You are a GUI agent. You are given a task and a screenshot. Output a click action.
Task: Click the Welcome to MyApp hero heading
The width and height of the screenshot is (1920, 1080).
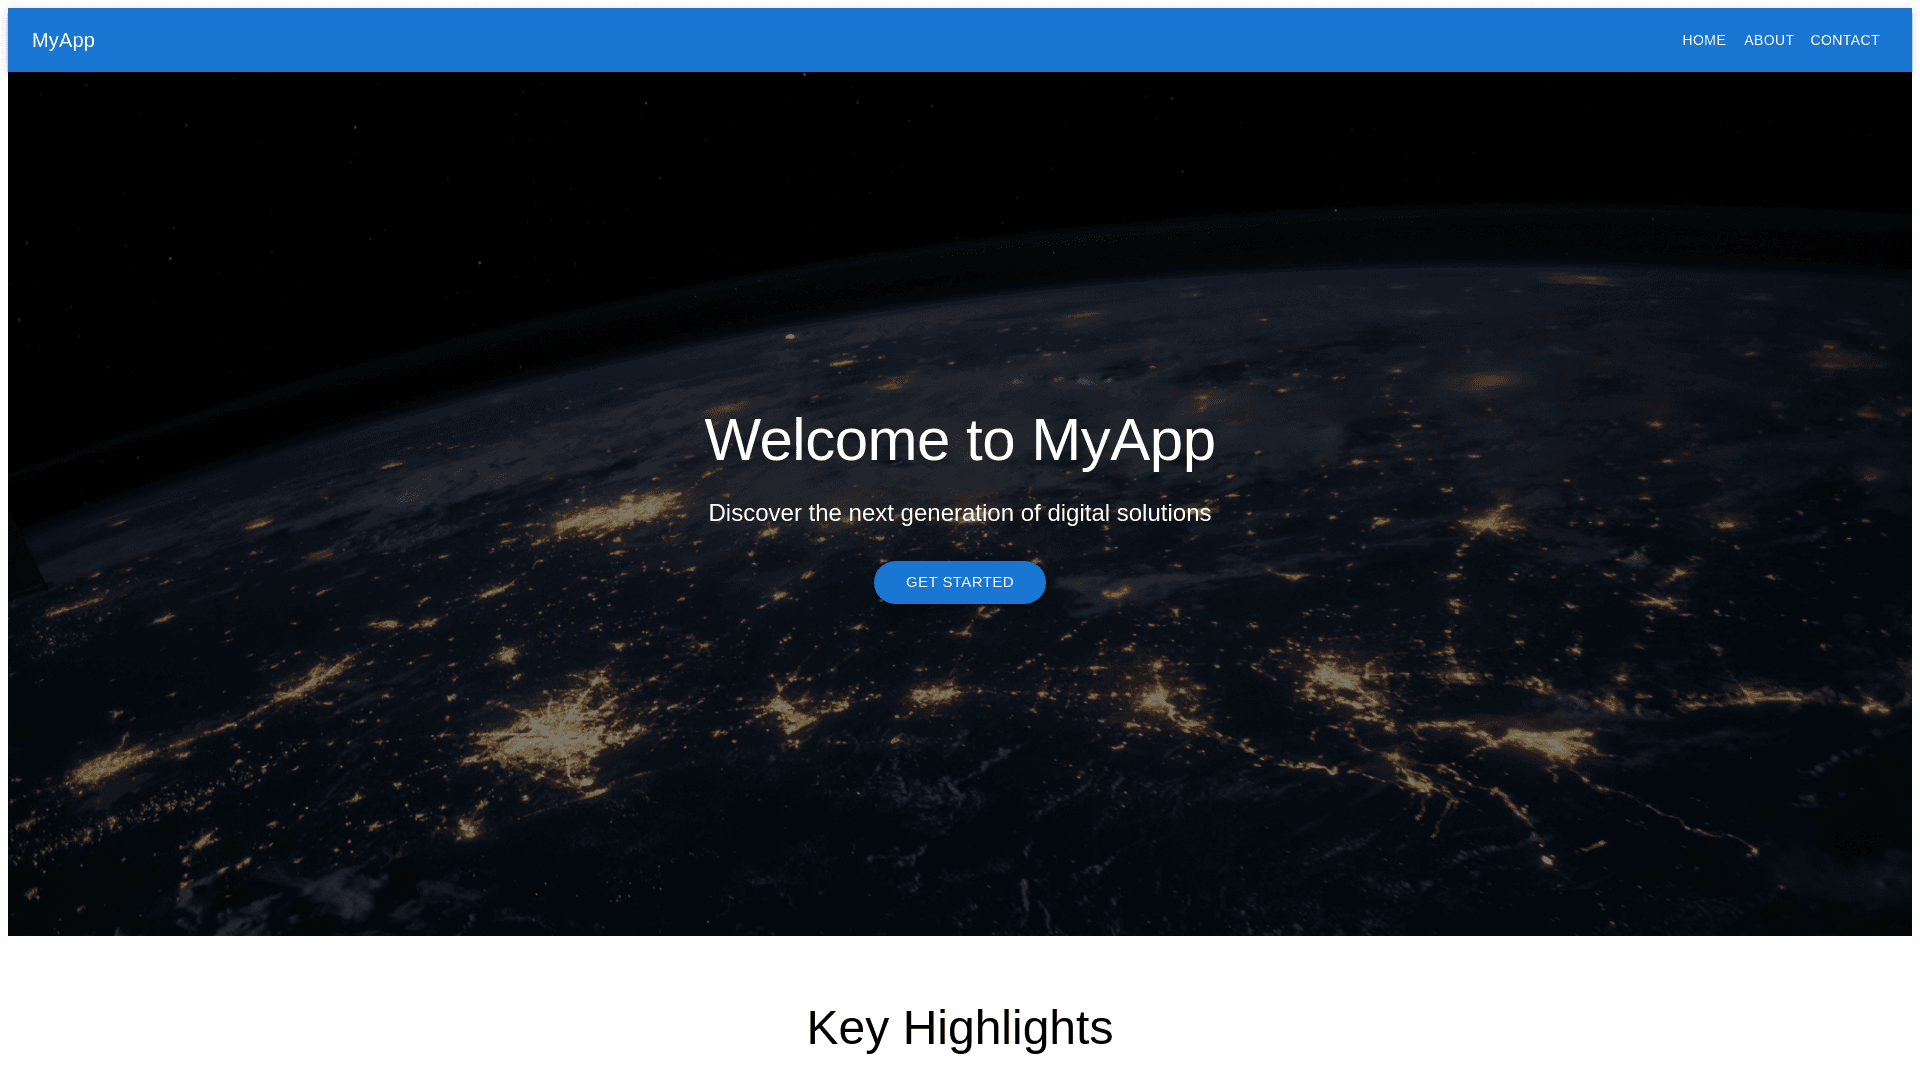tap(959, 440)
